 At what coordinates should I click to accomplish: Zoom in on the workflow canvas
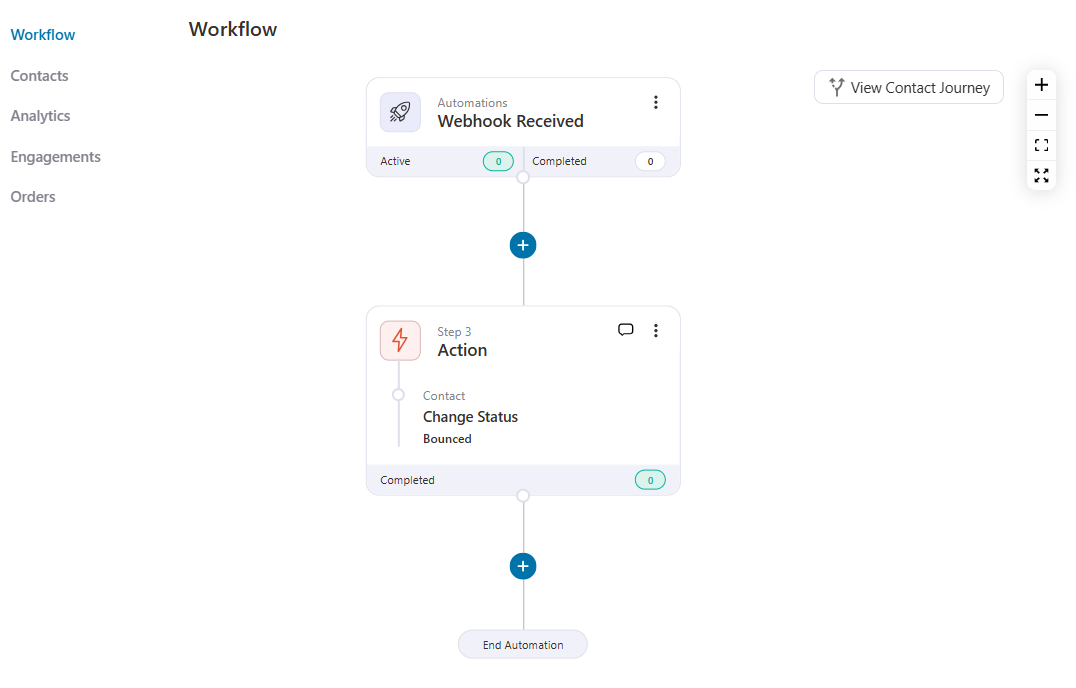[1041, 85]
